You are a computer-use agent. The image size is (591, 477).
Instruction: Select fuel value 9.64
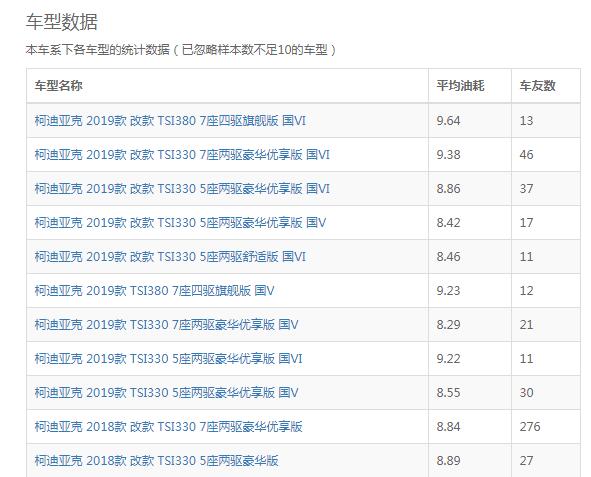[x=448, y=121]
